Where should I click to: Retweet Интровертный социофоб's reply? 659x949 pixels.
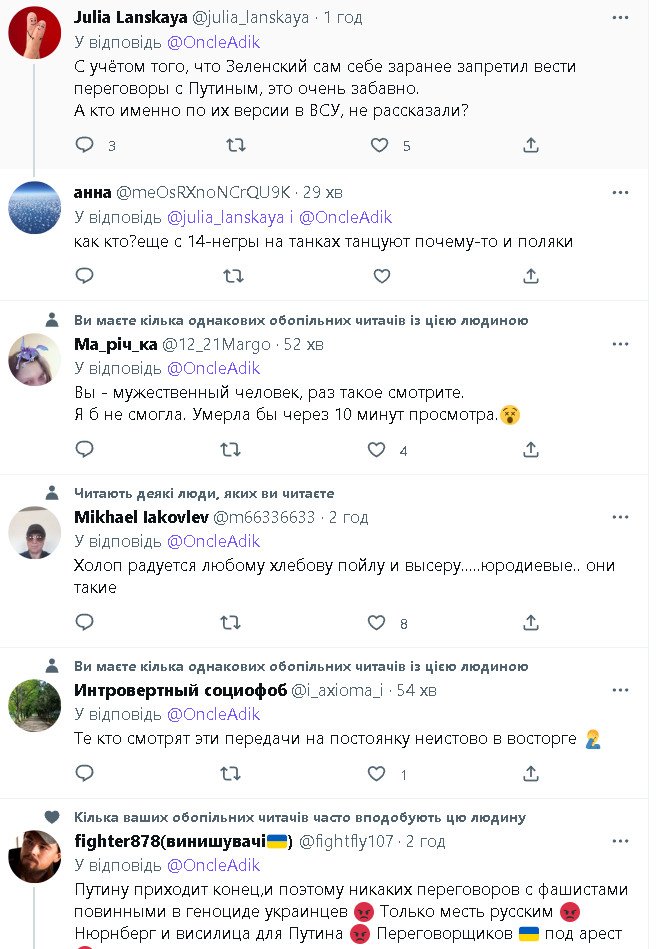230,774
